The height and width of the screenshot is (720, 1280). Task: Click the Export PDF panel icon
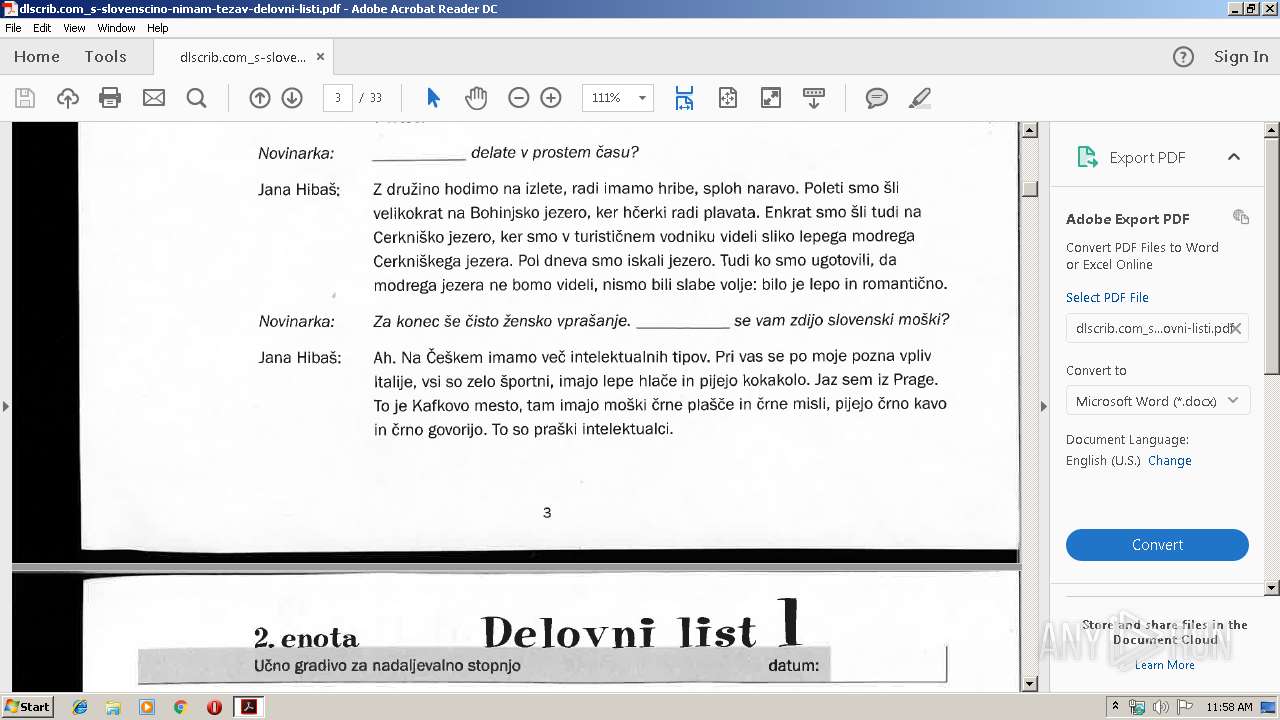click(x=1087, y=157)
